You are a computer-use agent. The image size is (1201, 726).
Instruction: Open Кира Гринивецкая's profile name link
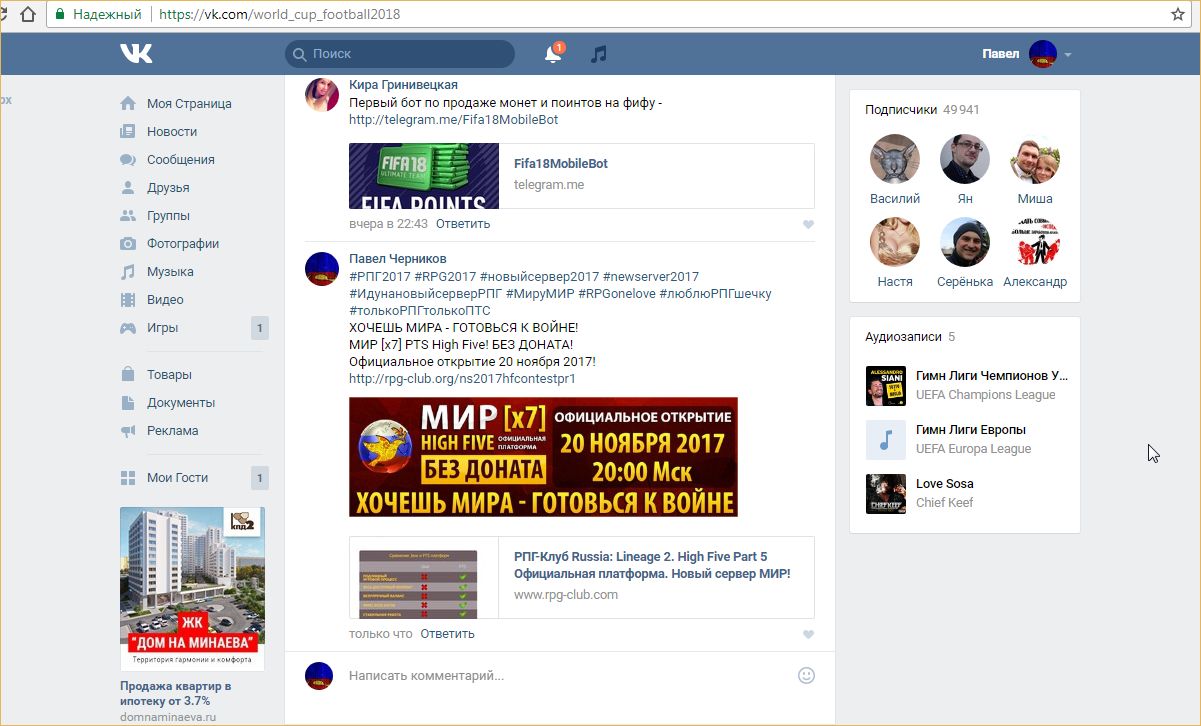coord(403,85)
